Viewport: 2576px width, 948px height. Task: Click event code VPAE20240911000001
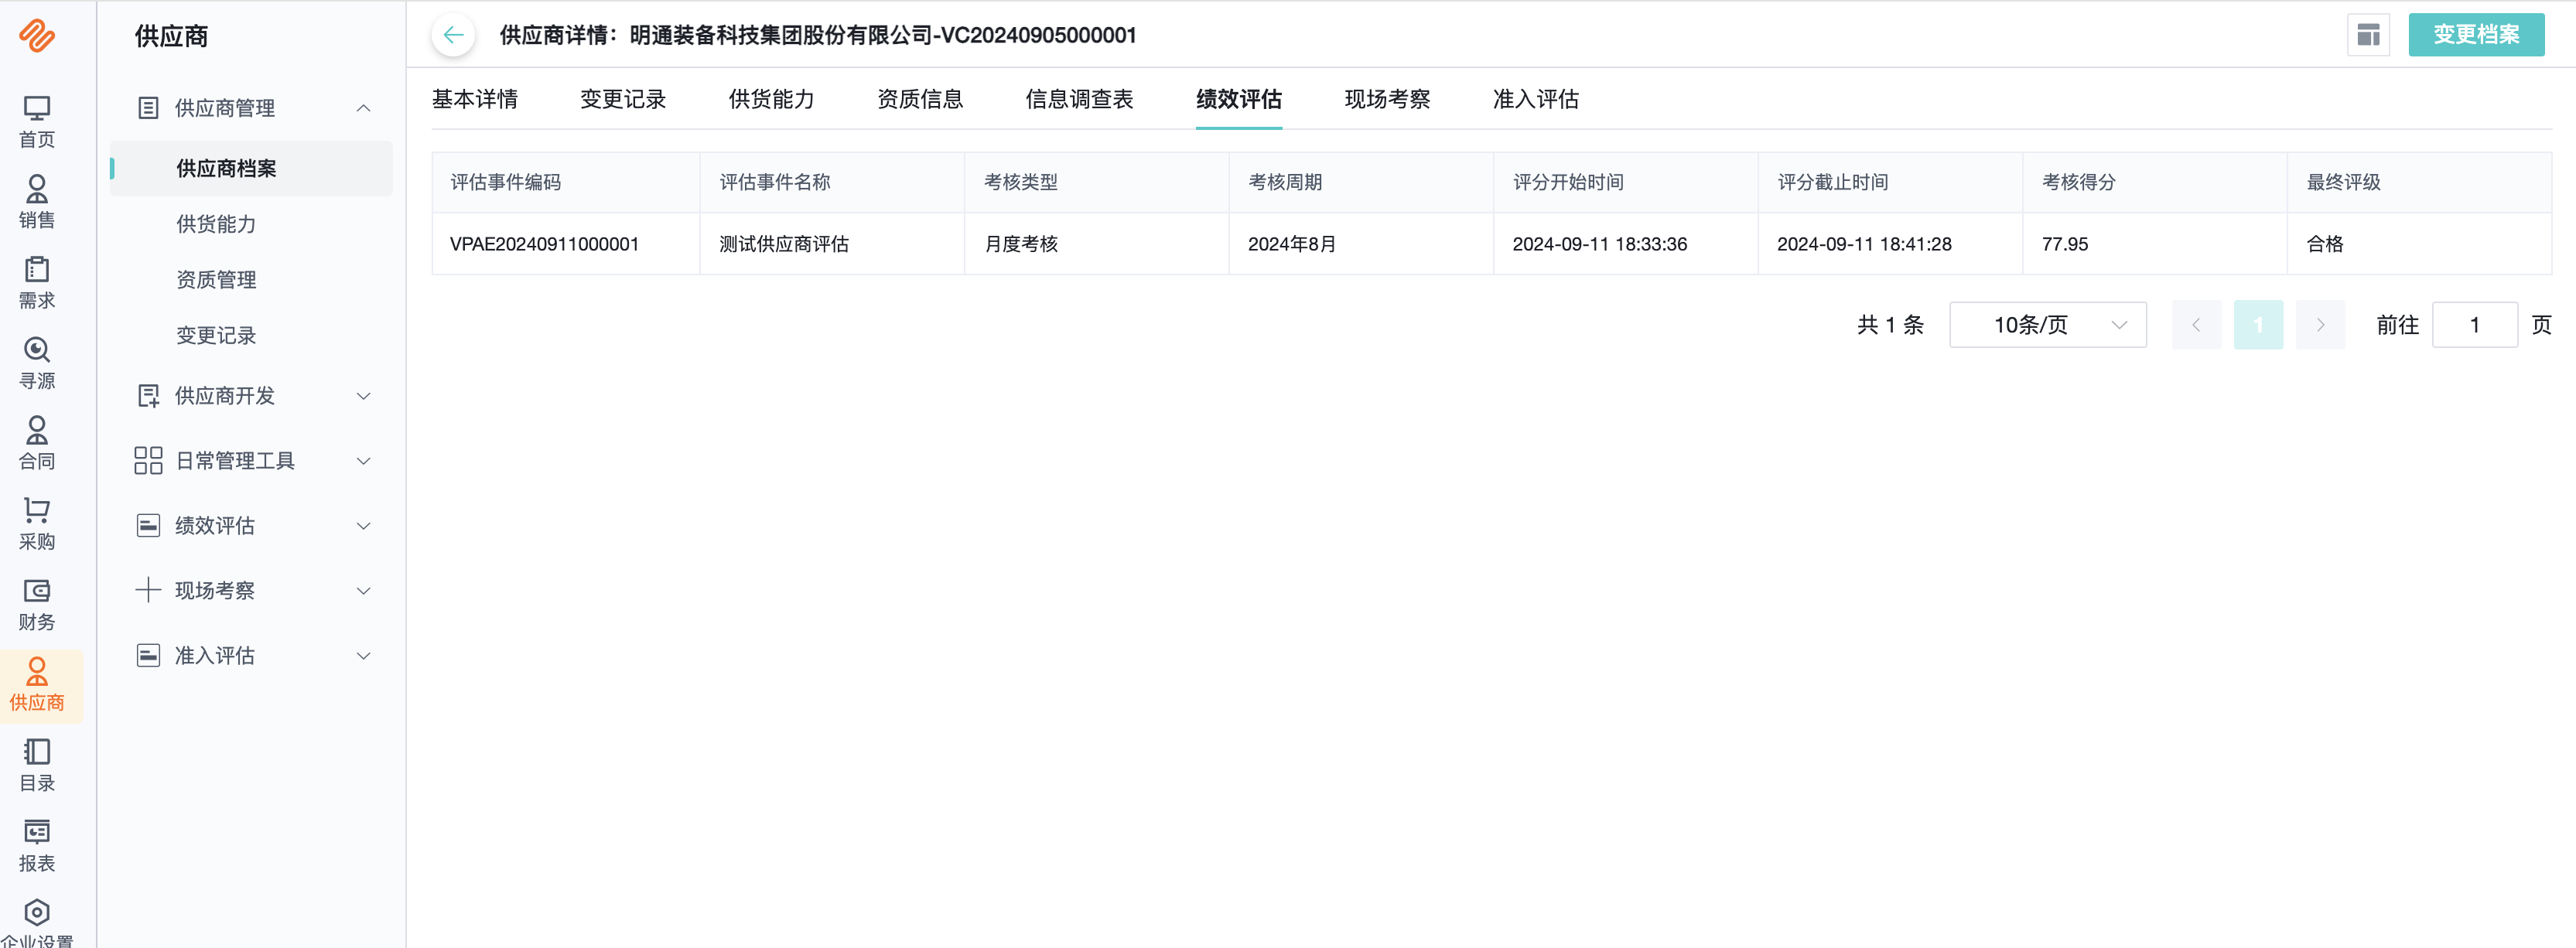pos(544,244)
